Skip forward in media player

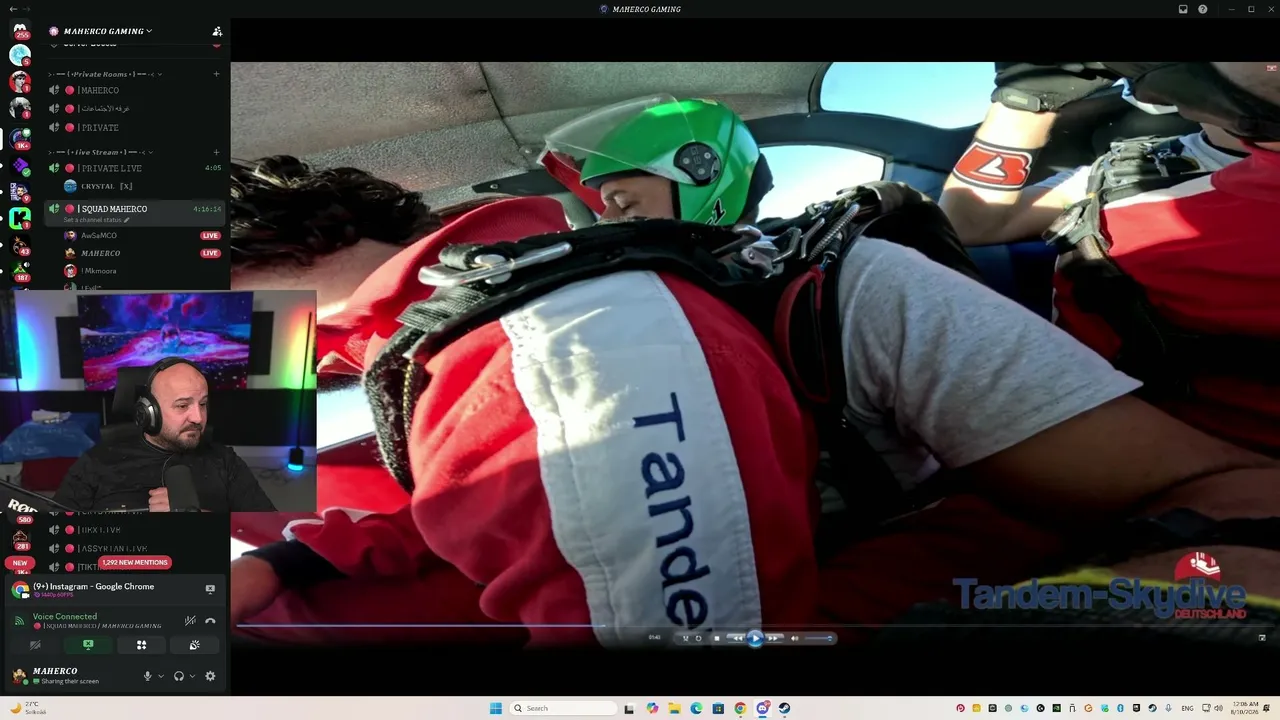coord(773,638)
